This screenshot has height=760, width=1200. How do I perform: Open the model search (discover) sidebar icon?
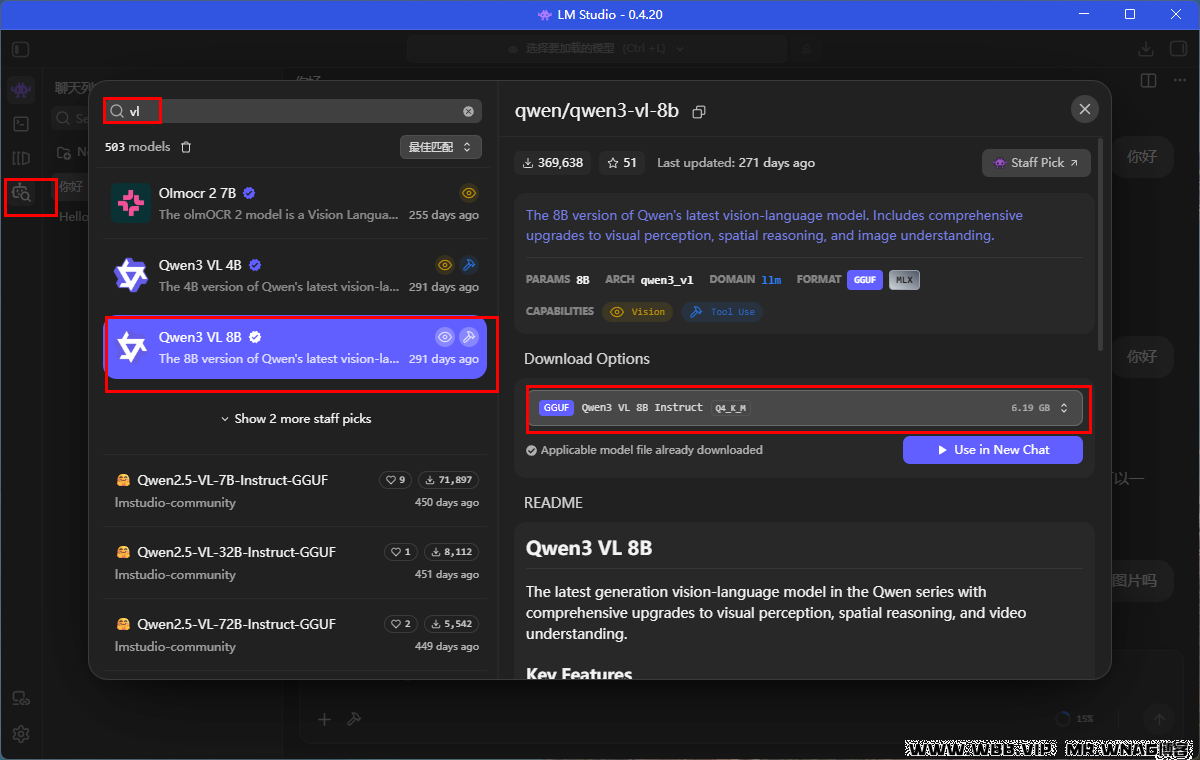pyautogui.click(x=21, y=193)
